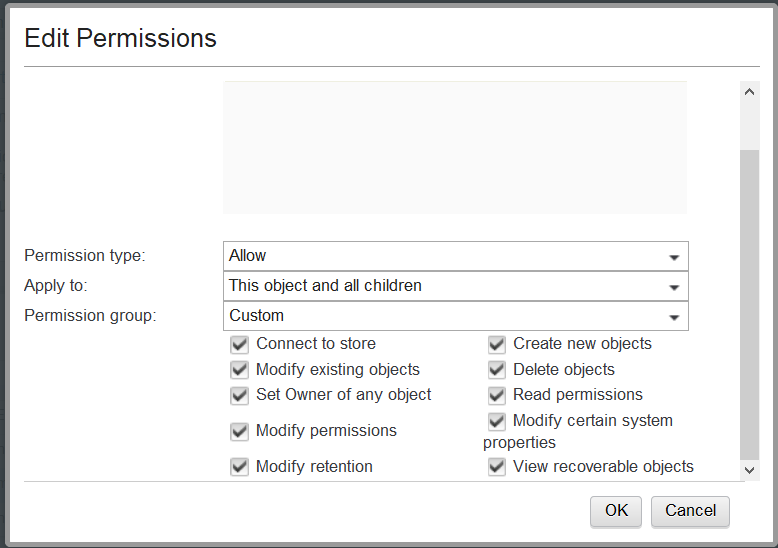Expand the Apply to dropdown
The height and width of the screenshot is (548, 778).
pos(455,286)
